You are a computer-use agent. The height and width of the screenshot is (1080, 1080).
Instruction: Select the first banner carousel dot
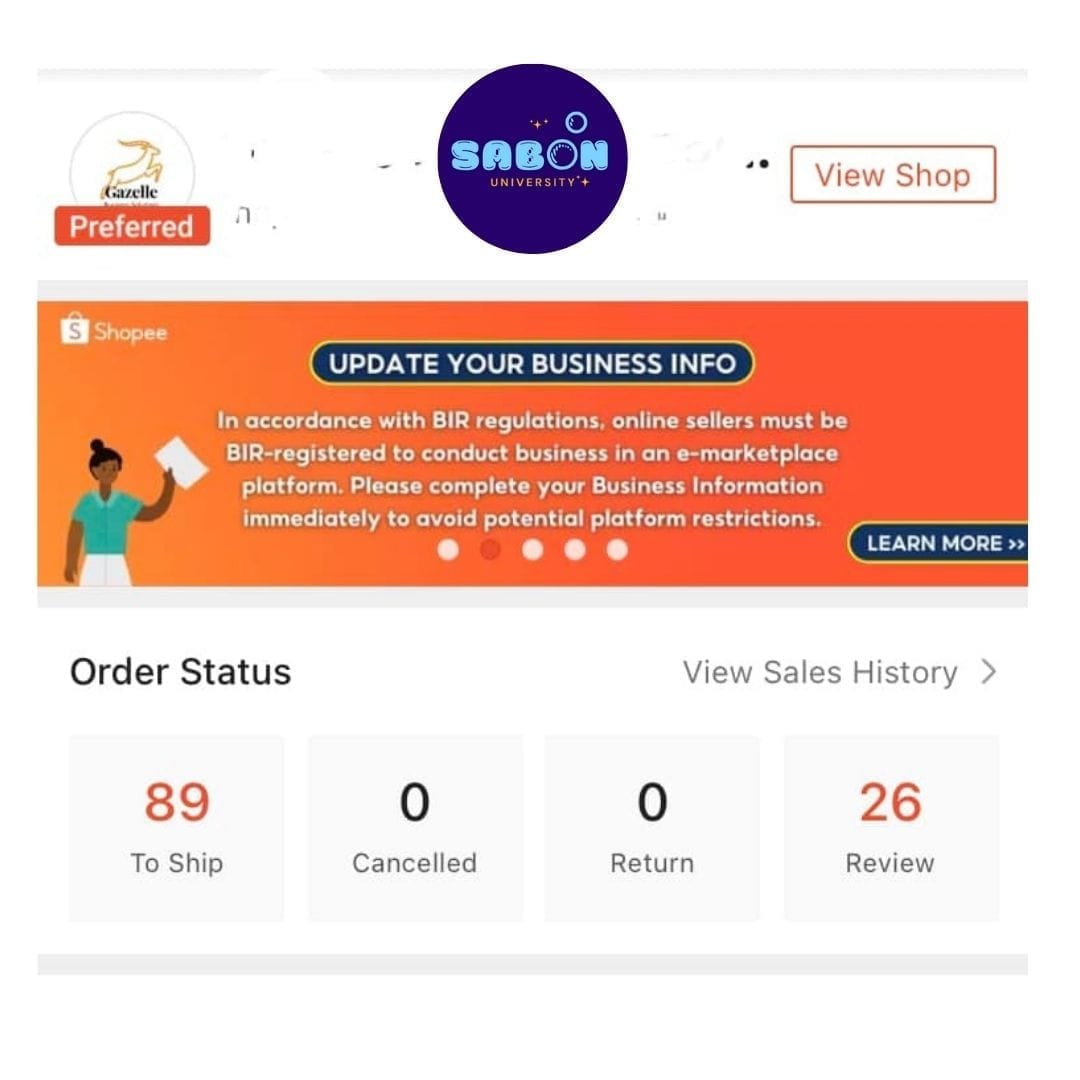pos(448,550)
